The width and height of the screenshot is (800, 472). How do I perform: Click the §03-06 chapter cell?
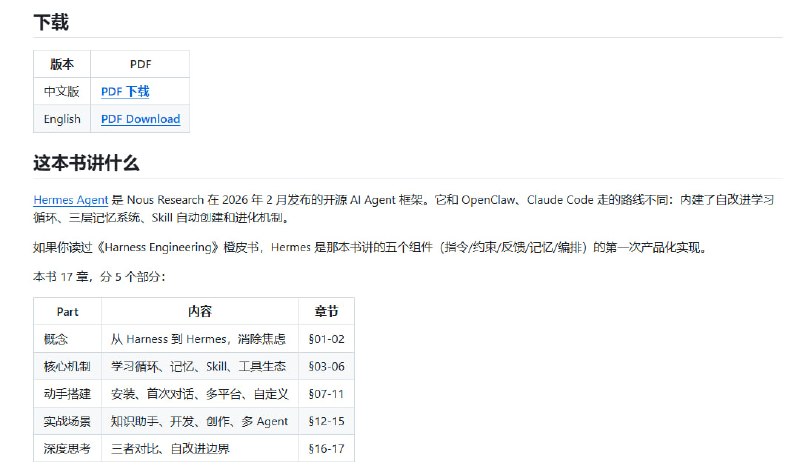pos(326,366)
